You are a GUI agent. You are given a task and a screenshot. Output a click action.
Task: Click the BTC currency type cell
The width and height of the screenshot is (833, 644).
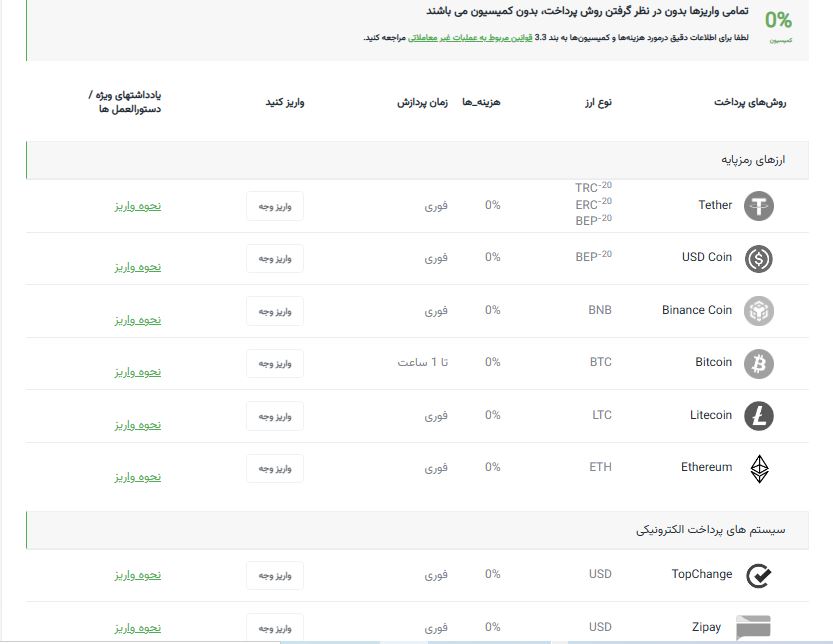click(x=600, y=362)
